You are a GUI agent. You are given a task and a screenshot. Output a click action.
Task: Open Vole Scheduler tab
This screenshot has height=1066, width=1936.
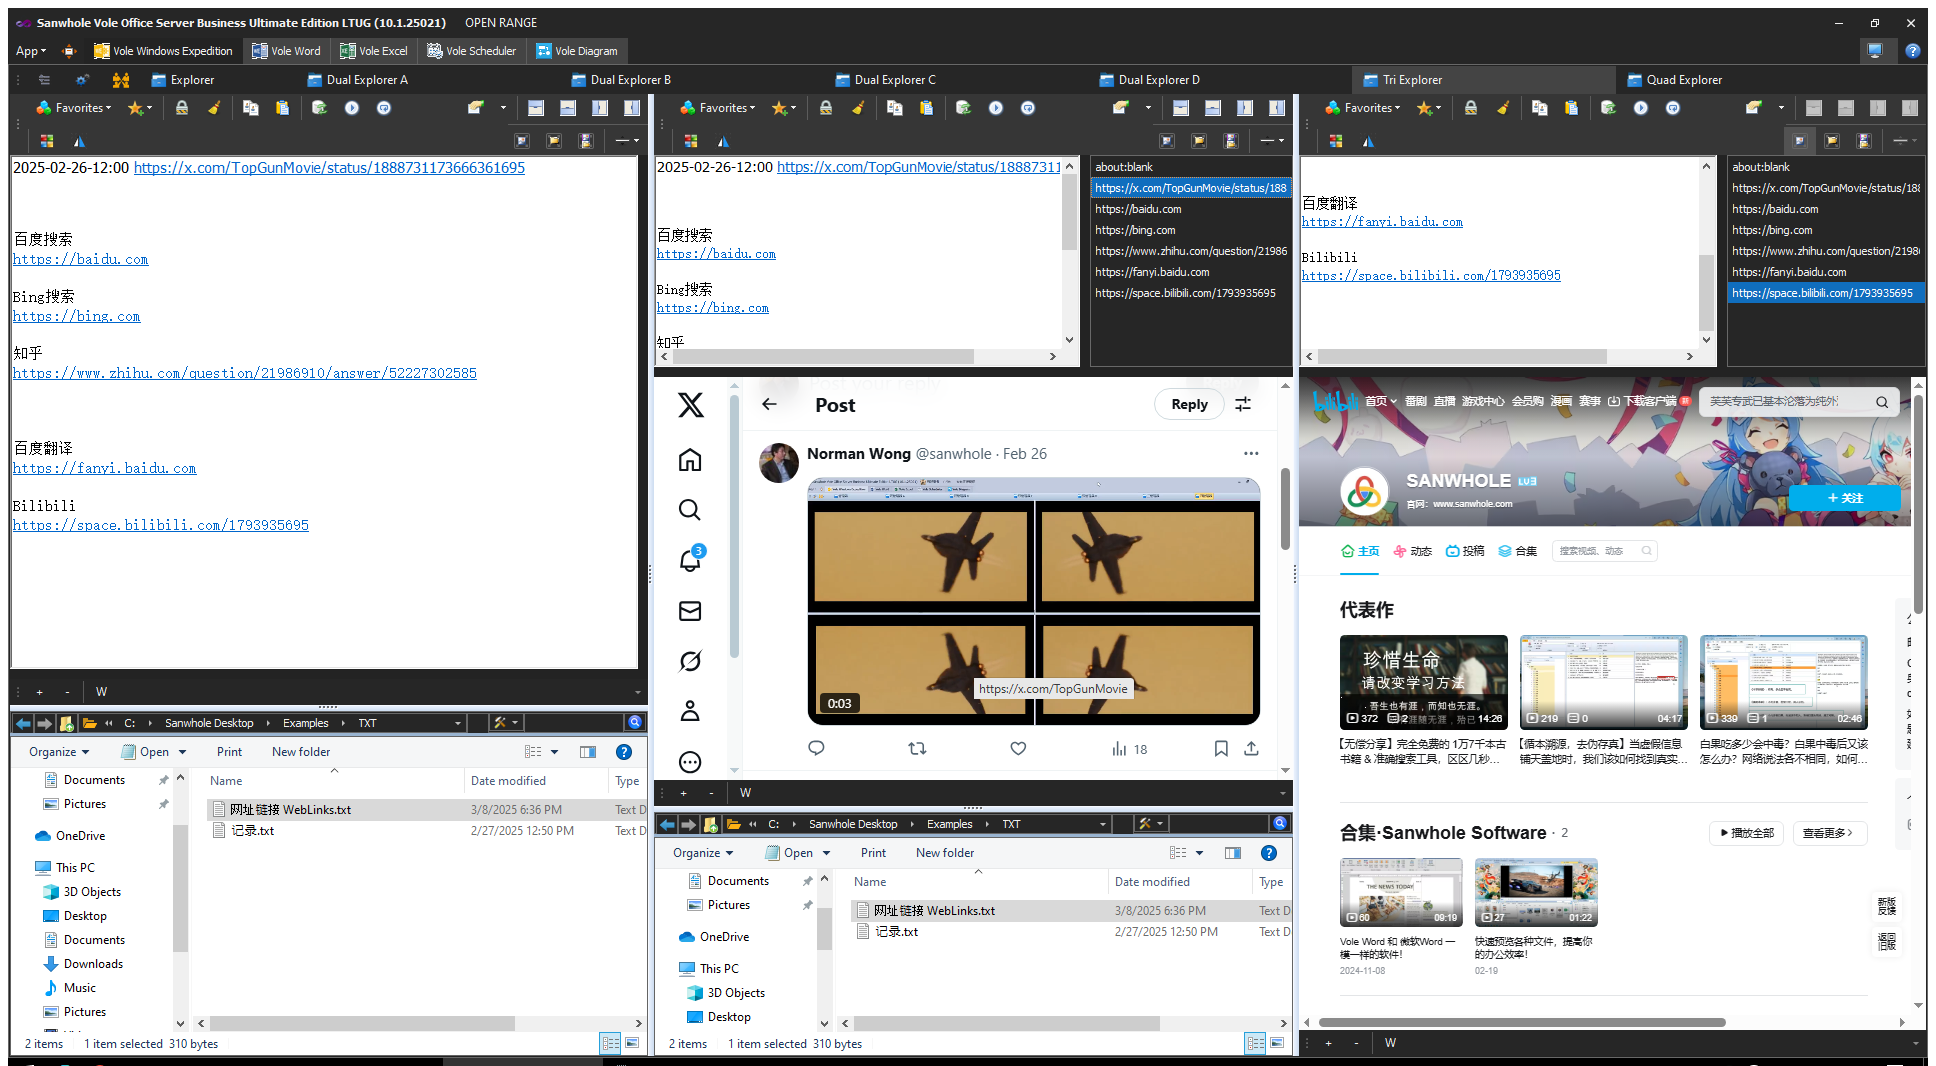point(471,51)
